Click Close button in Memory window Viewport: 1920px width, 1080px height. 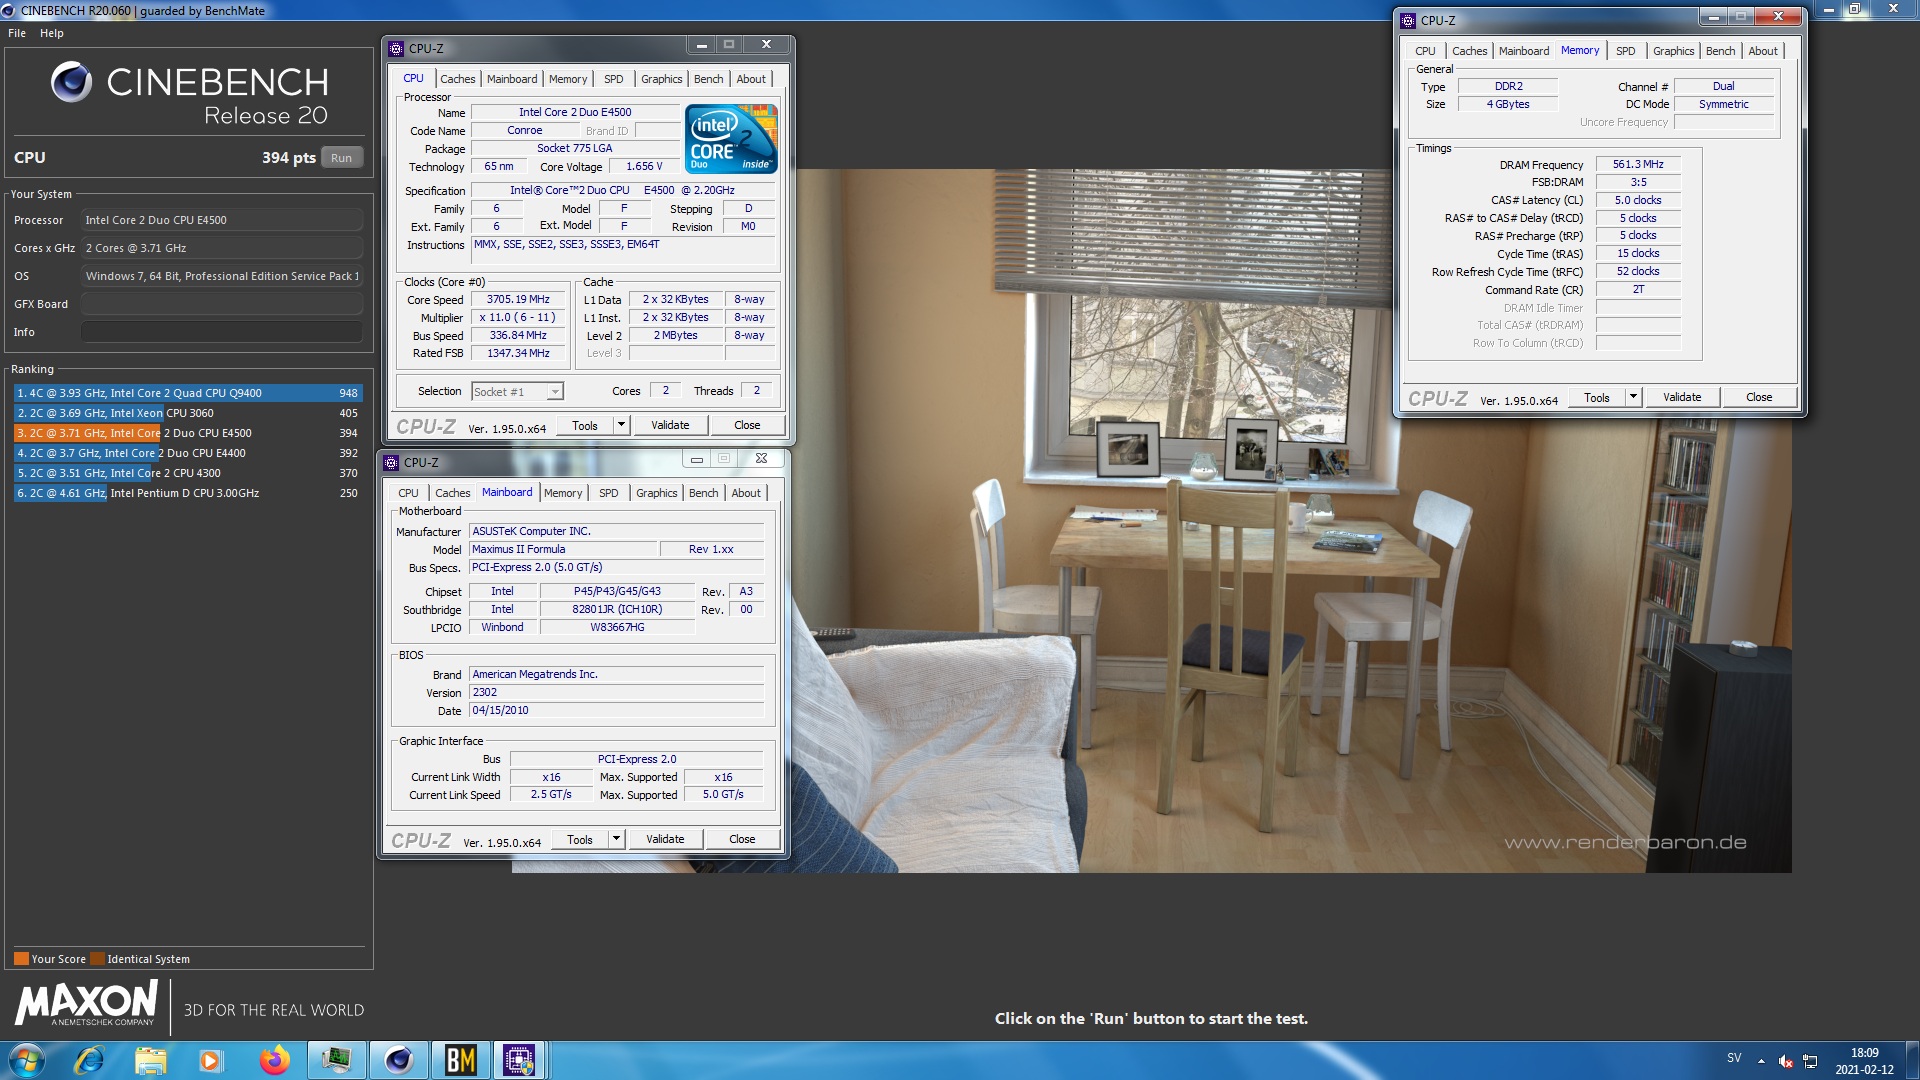click(1759, 397)
